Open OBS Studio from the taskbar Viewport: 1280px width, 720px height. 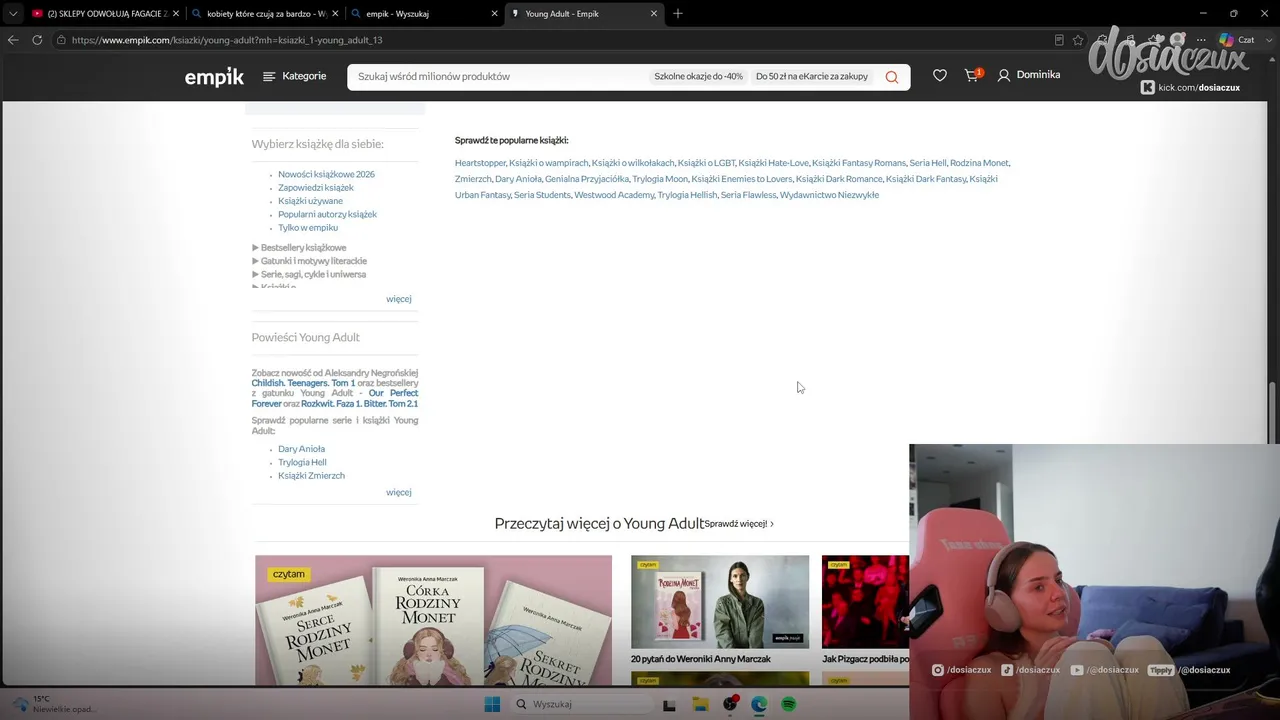coord(730,704)
